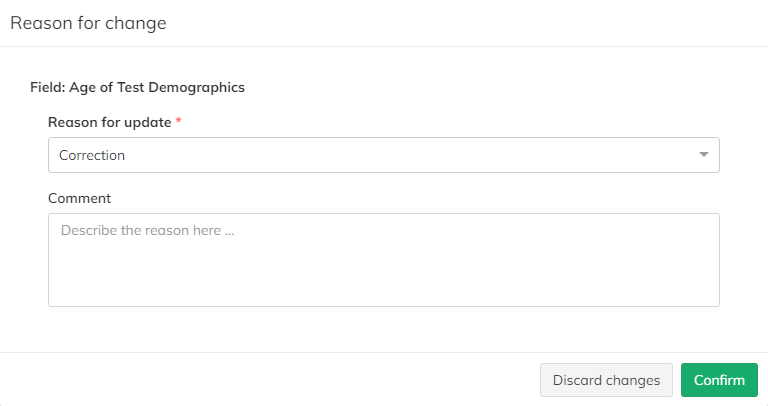Click the dropdown arrow beside Correction
768x406 pixels.
703,155
